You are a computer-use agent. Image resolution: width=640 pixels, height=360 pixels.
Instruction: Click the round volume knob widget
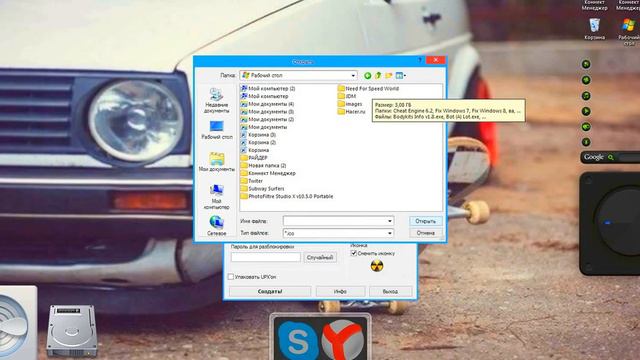(x=618, y=222)
